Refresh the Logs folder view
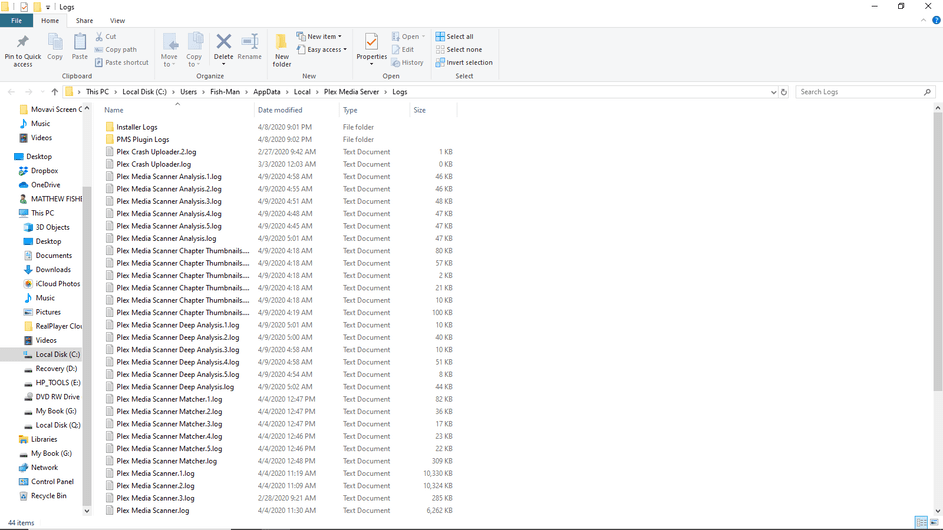The image size is (943, 530). [x=784, y=92]
